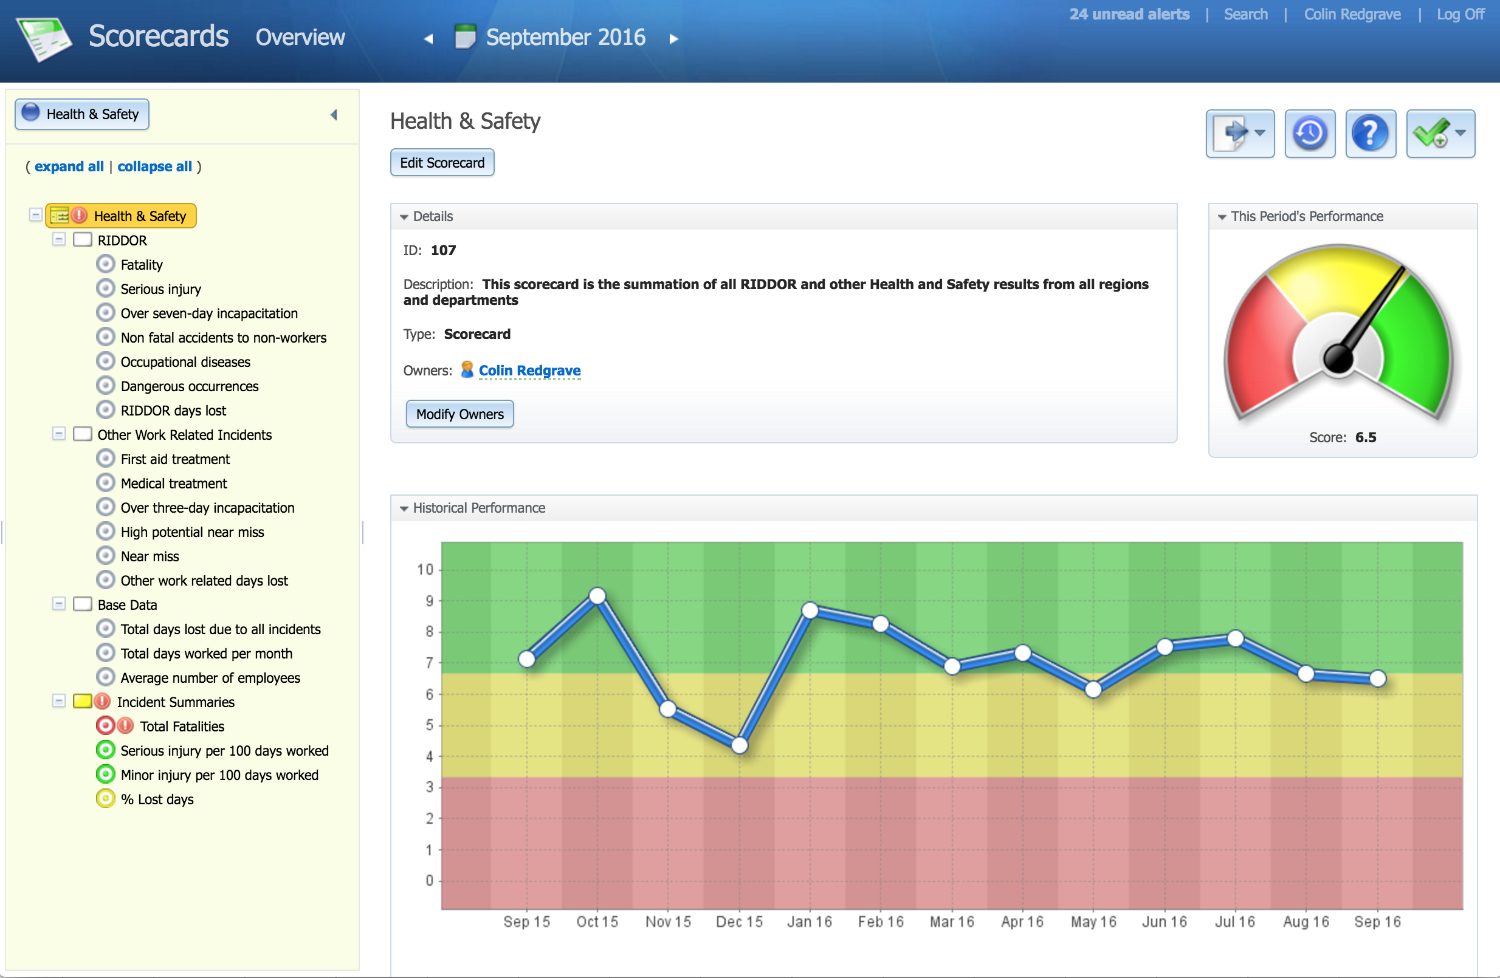Viewport: 1500px width, 978px height.
Task: Click the collapse all link
Action: point(155,166)
